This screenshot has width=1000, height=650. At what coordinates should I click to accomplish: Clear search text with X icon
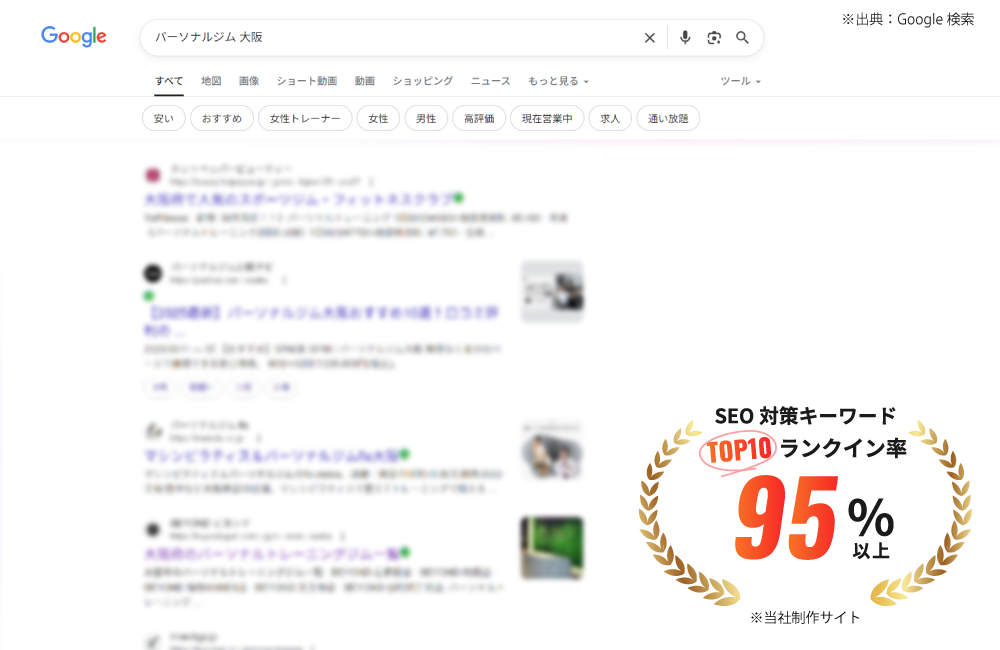650,38
